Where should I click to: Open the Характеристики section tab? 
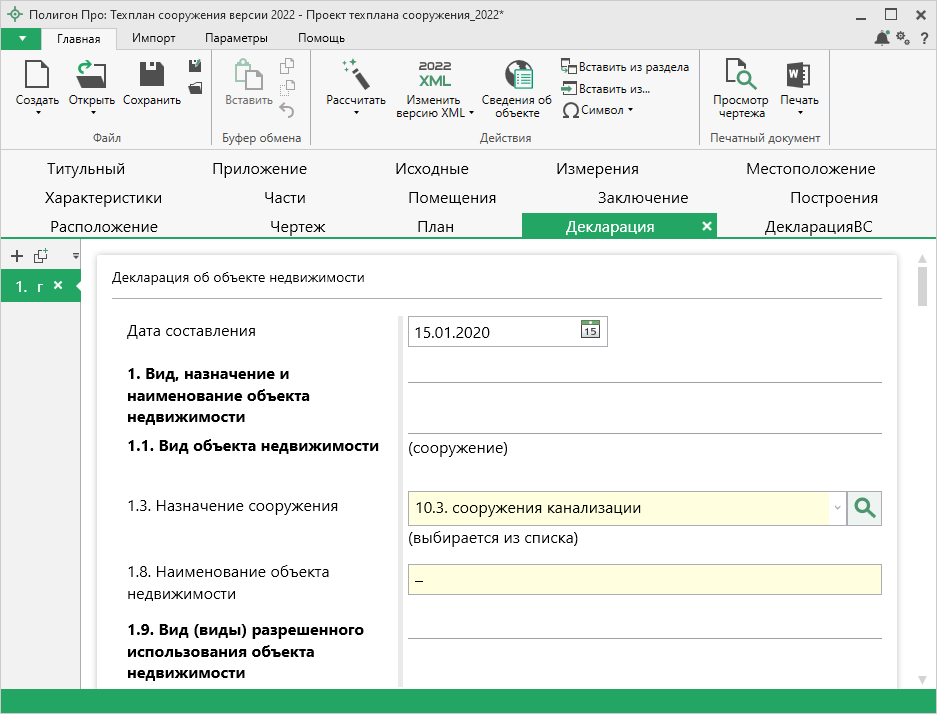103,198
